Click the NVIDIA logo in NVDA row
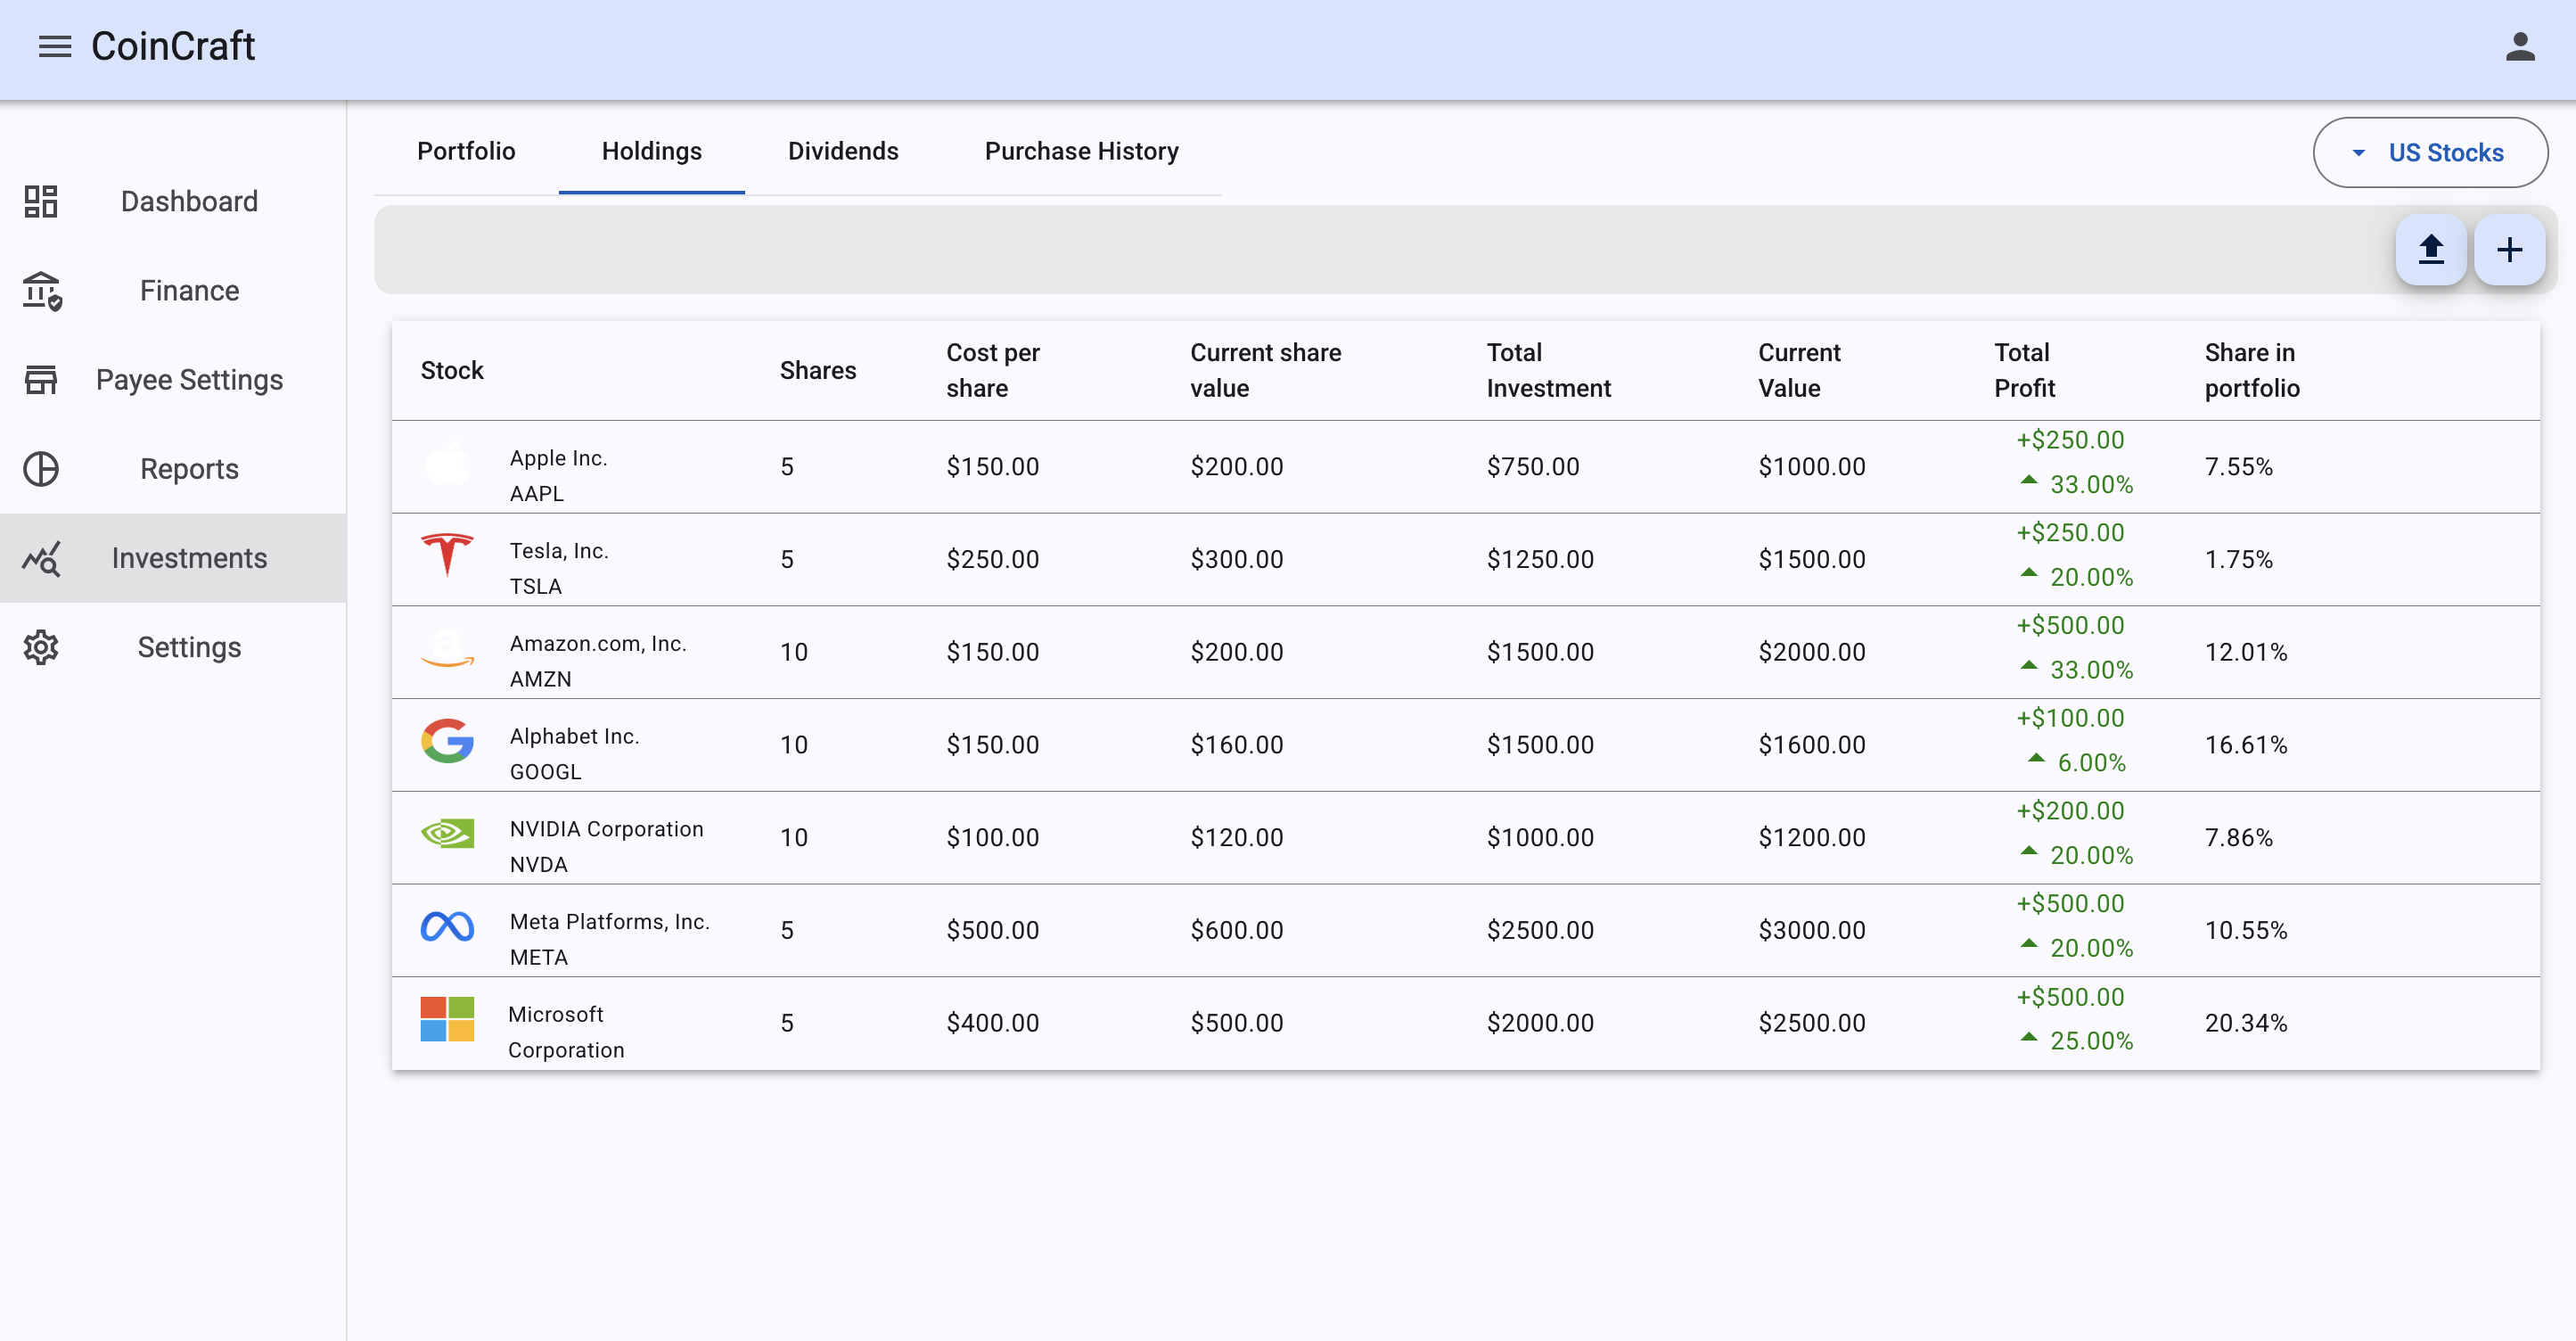 (x=447, y=833)
